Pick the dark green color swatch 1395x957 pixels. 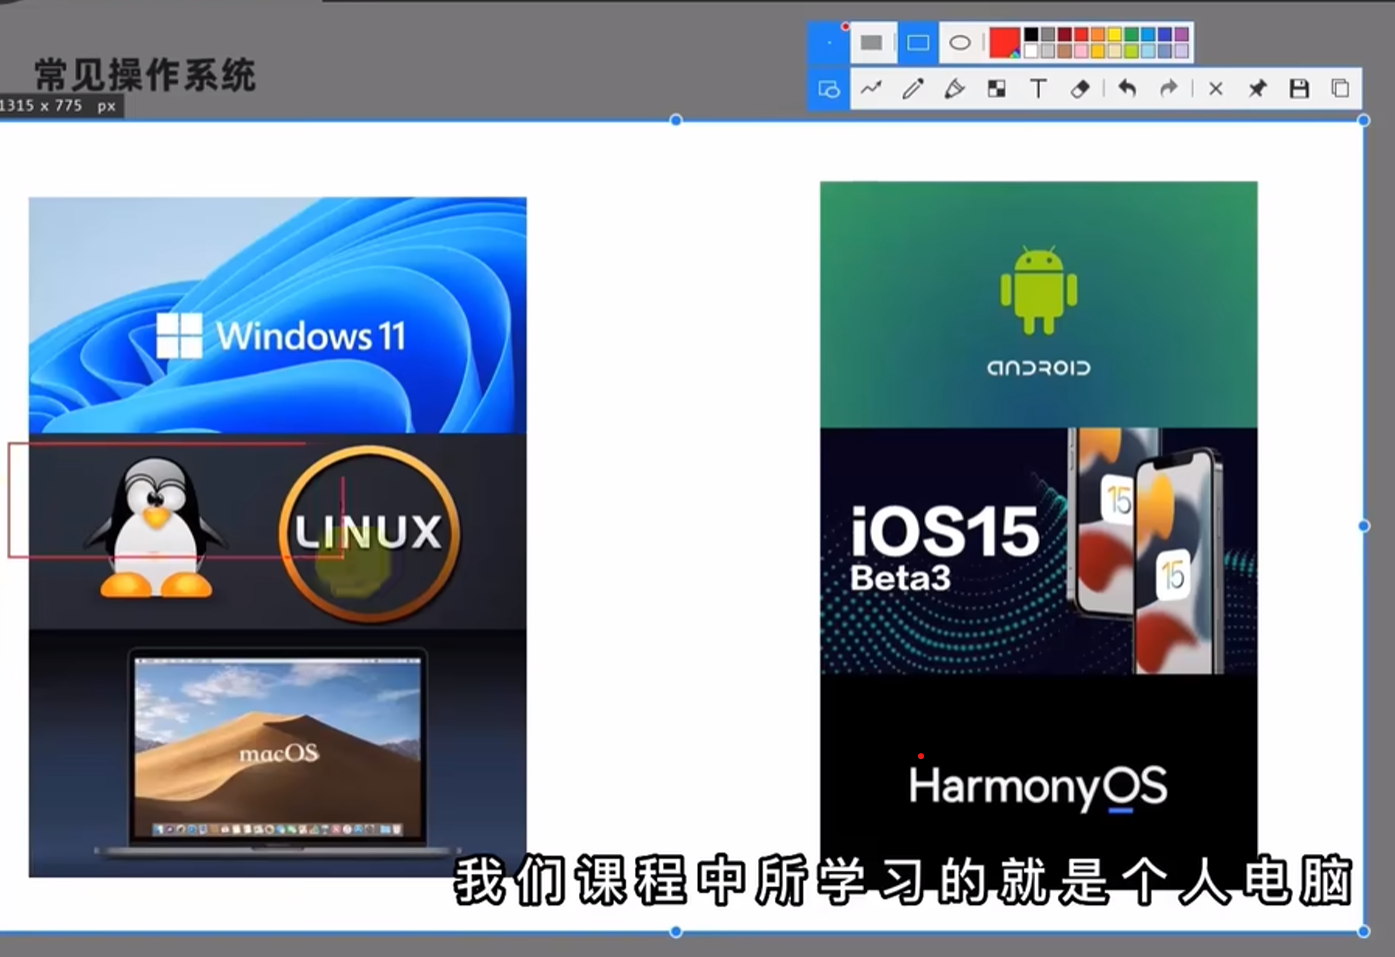[1132, 35]
